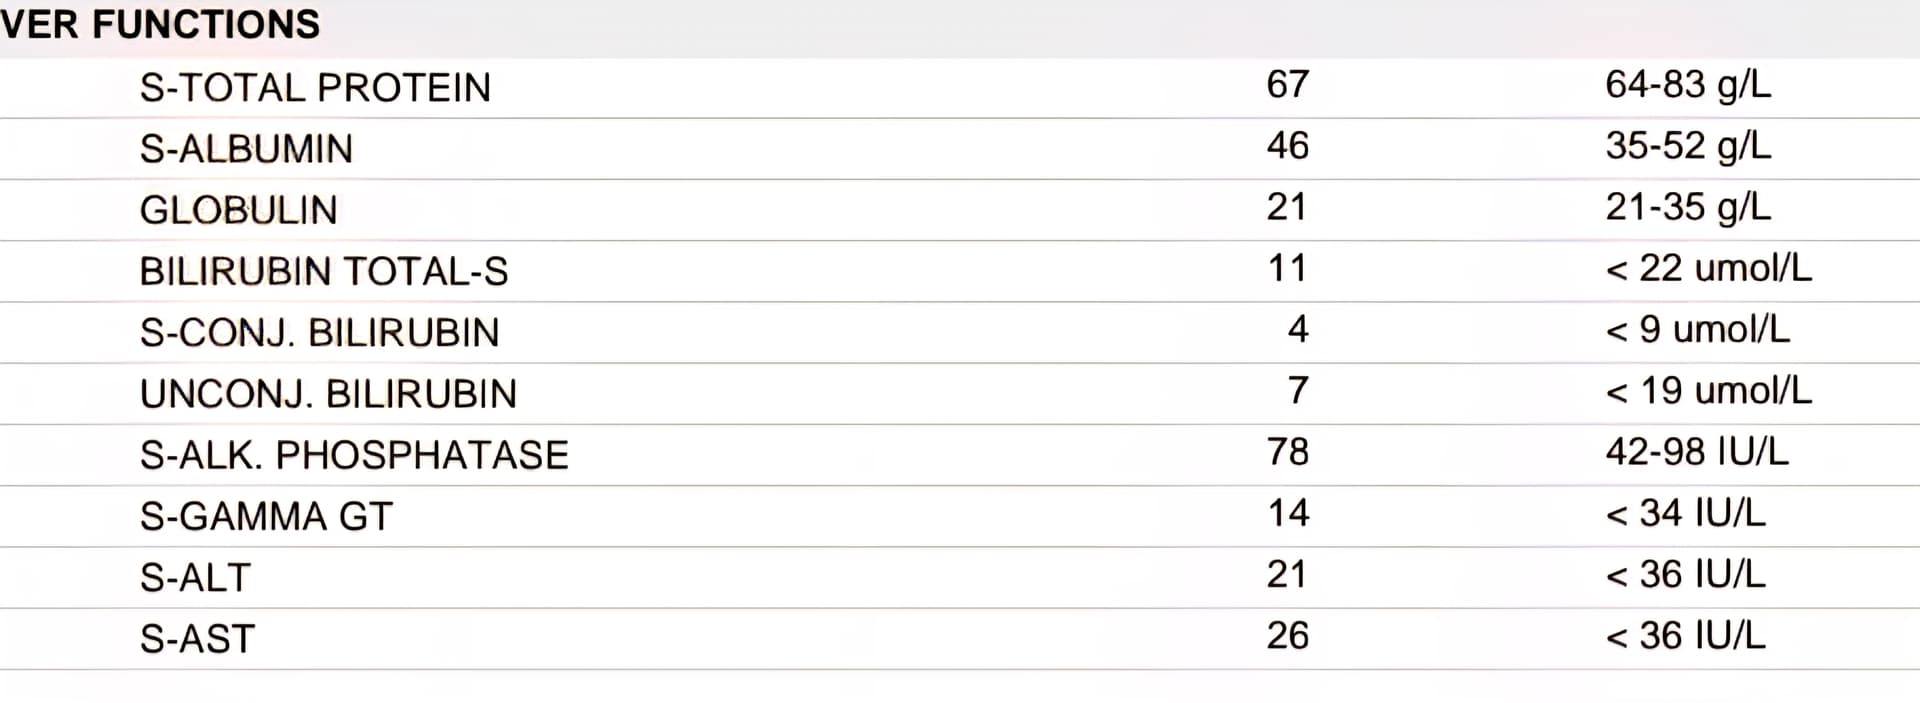Select the S-ALT row label

(x=195, y=578)
